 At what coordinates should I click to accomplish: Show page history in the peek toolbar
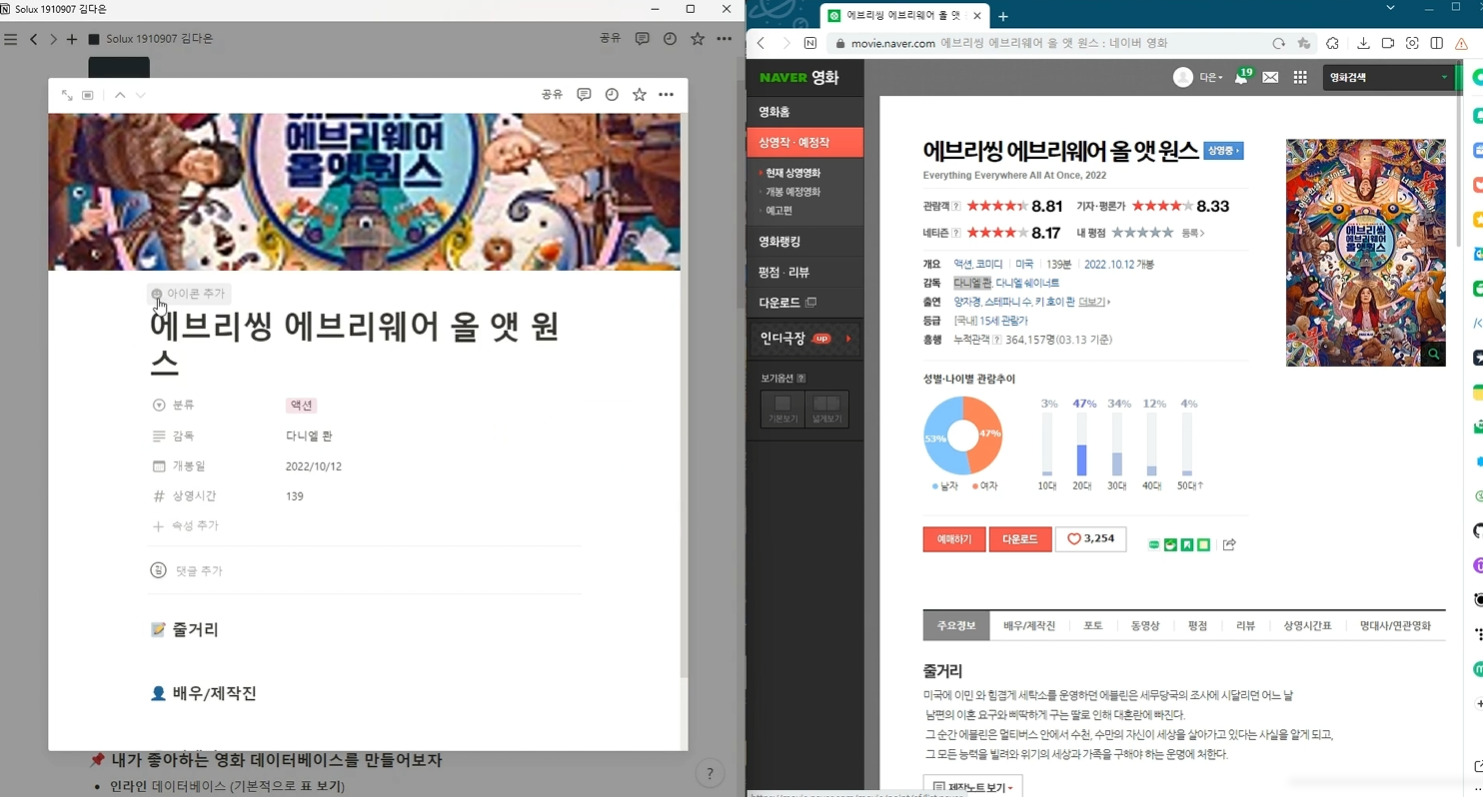point(611,95)
